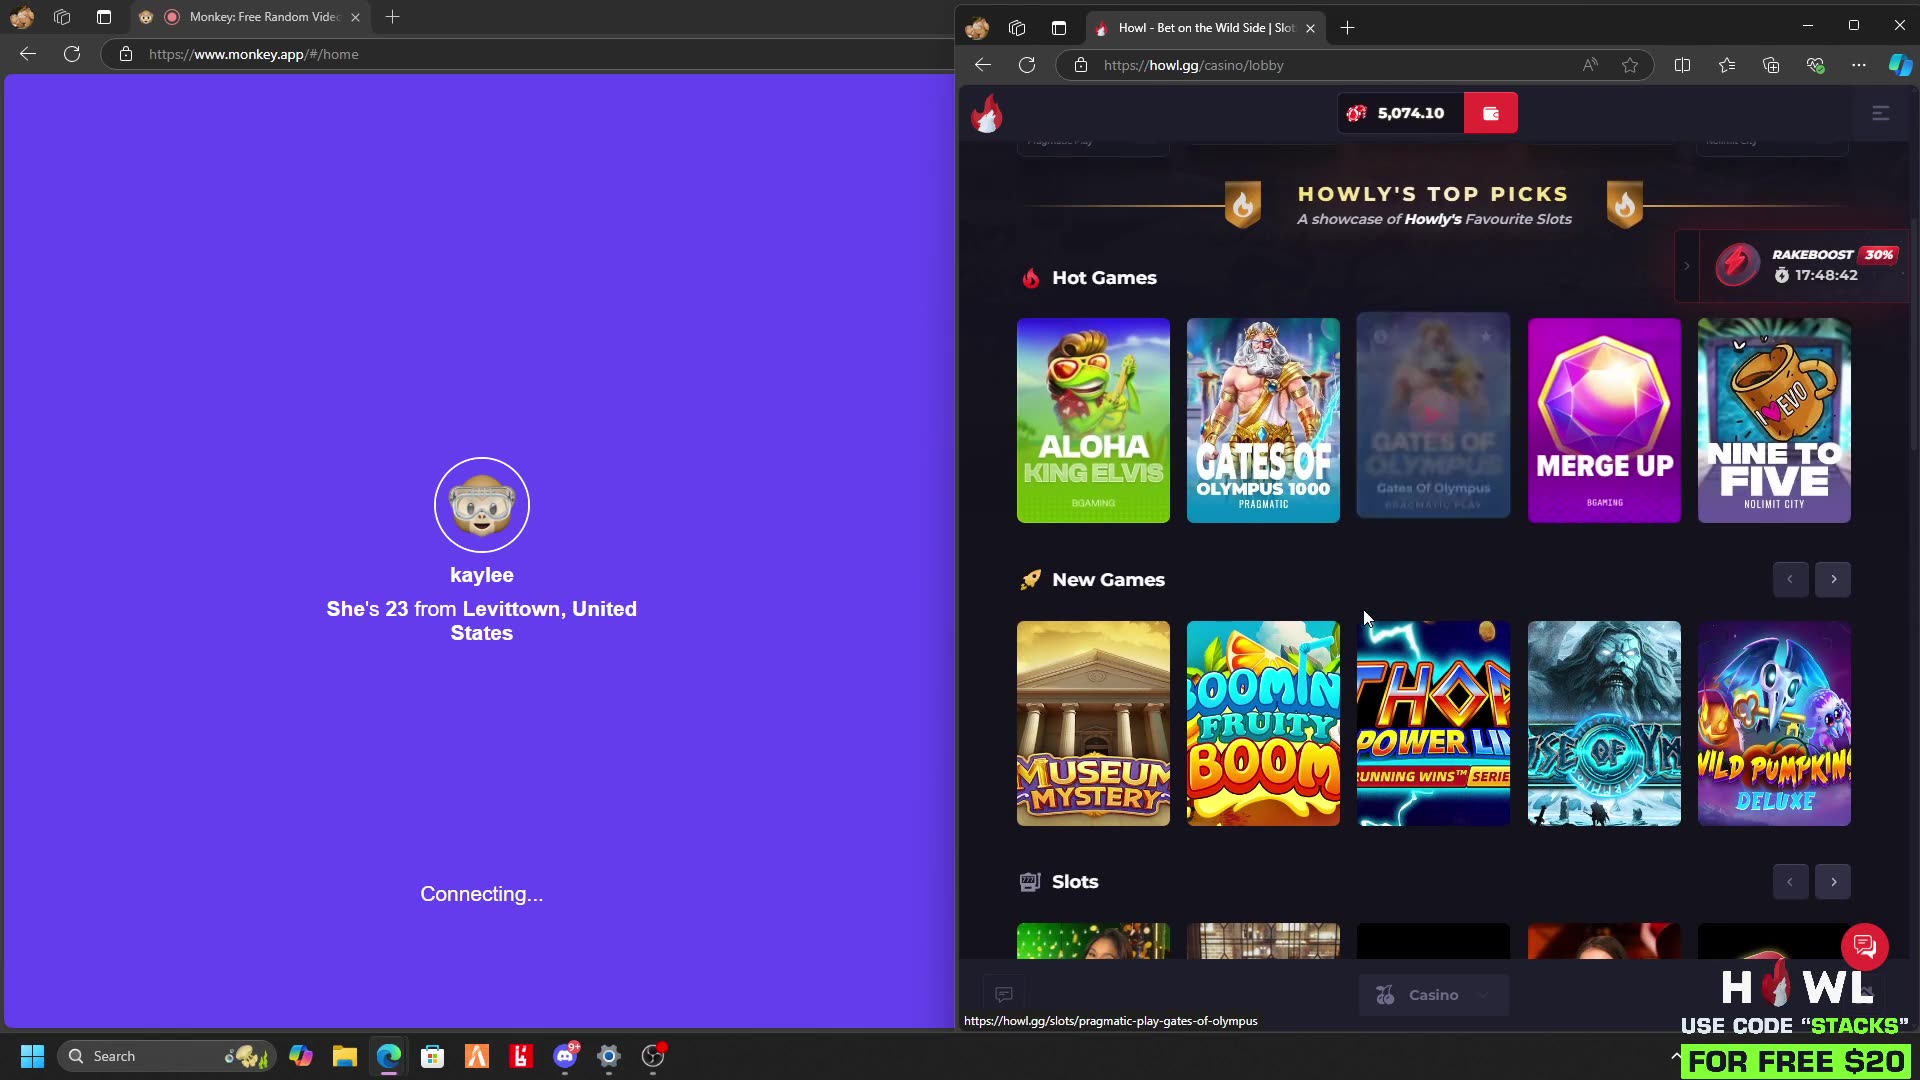Click the Howl wolf flame logo
This screenshot has height=1080, width=1920.
pos(987,113)
